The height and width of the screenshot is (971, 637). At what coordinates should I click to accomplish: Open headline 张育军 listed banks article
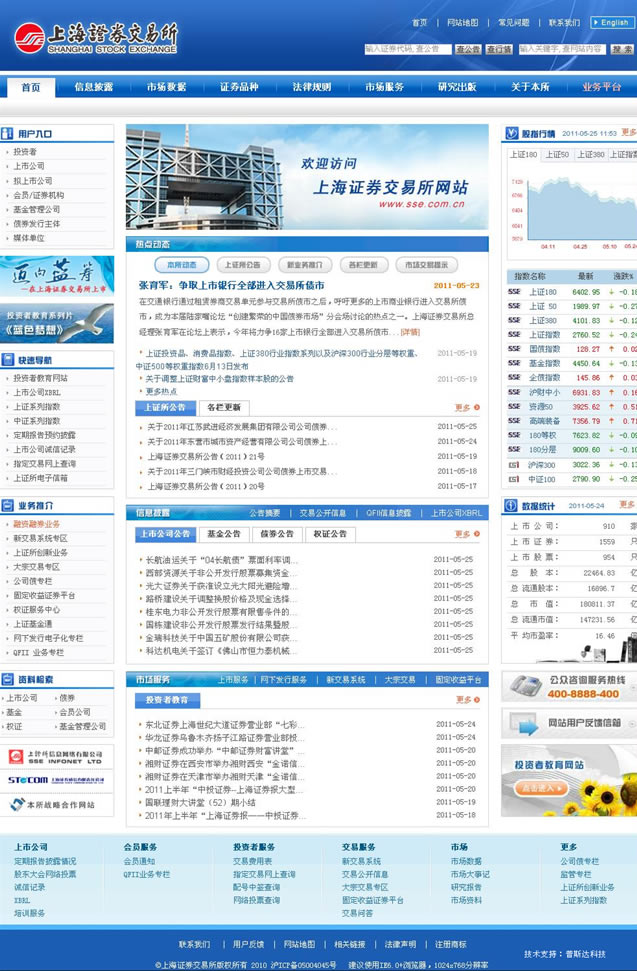[x=231, y=285]
